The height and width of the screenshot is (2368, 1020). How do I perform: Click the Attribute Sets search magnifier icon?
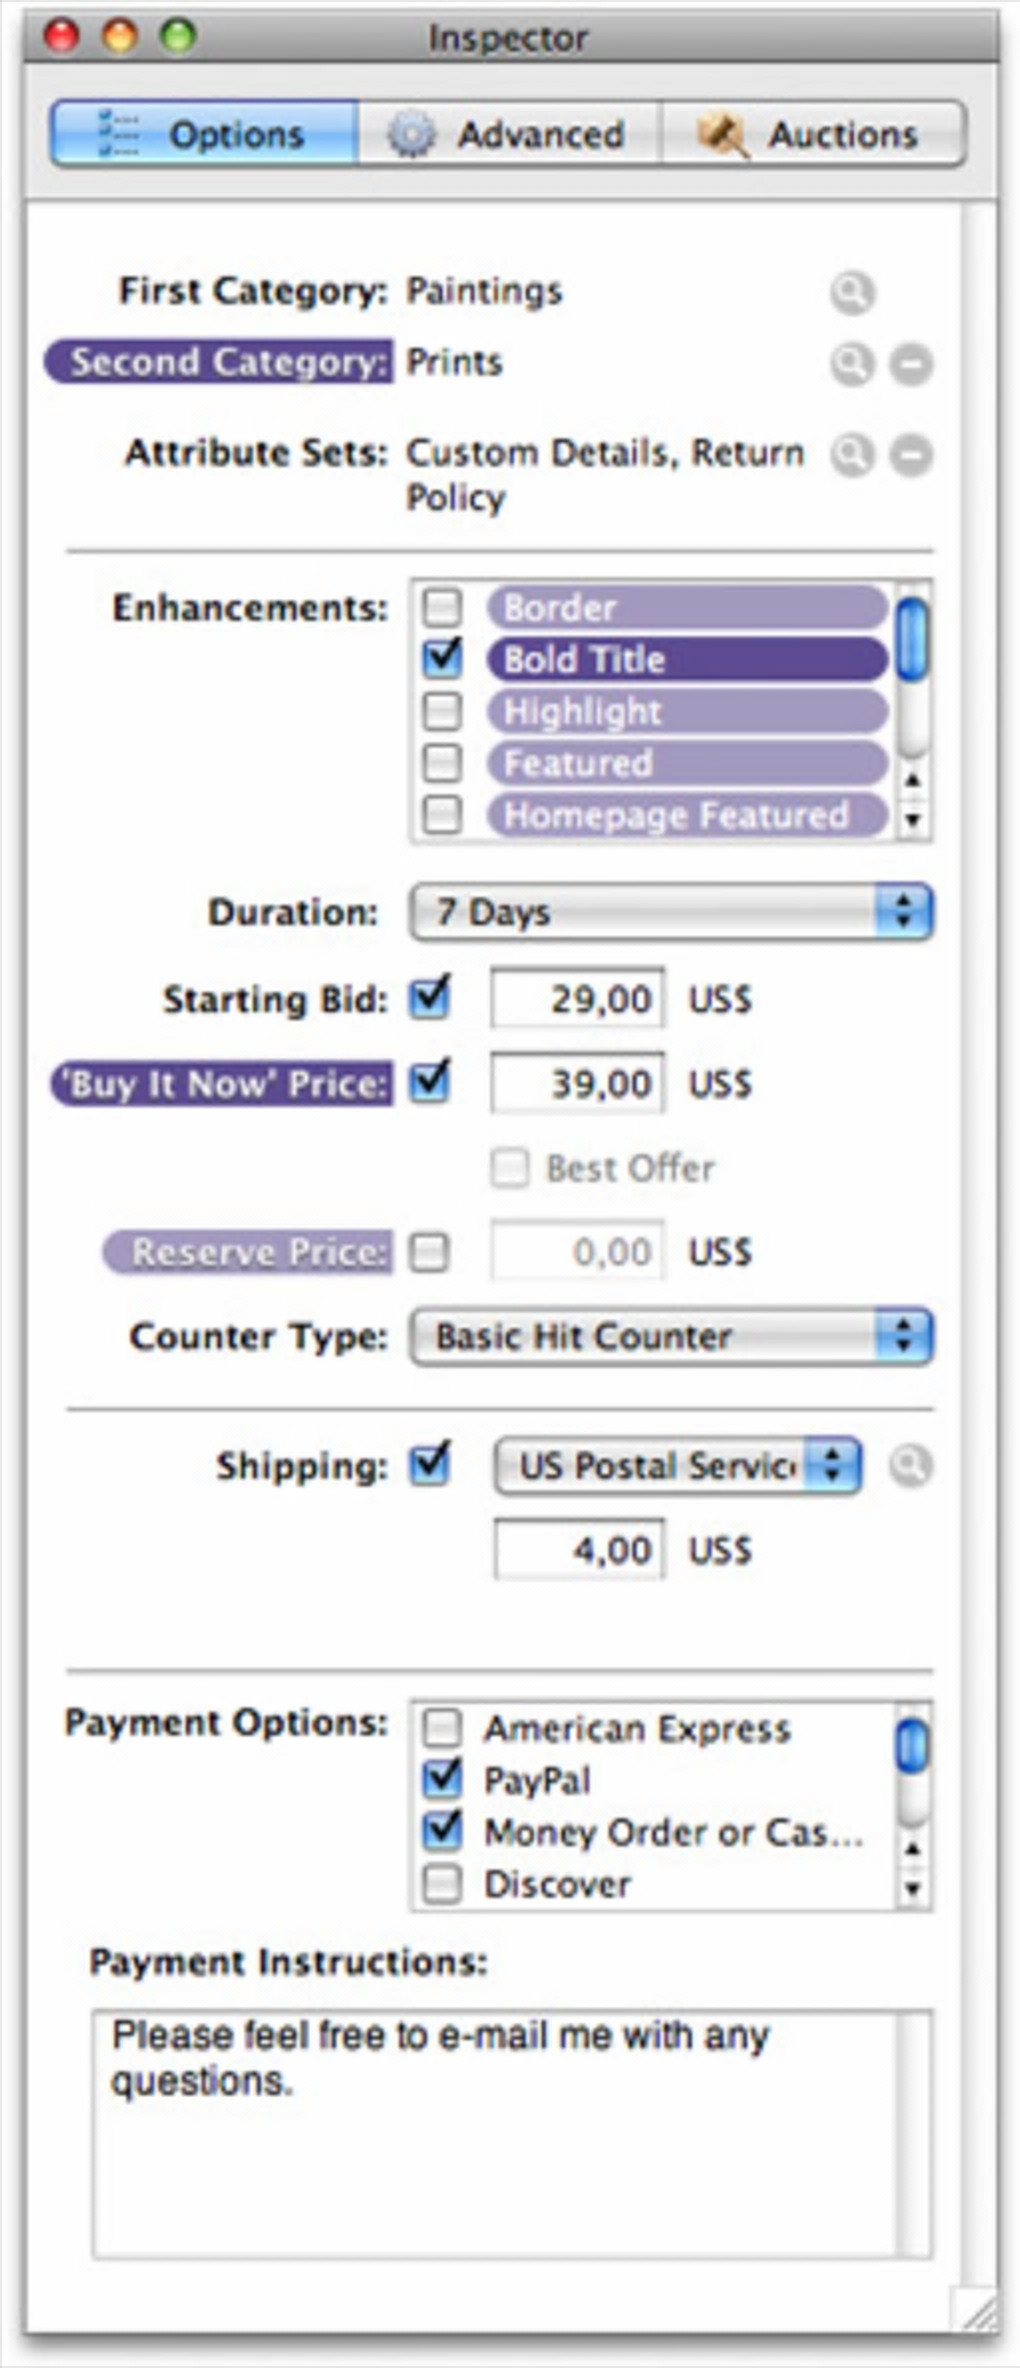[x=852, y=455]
